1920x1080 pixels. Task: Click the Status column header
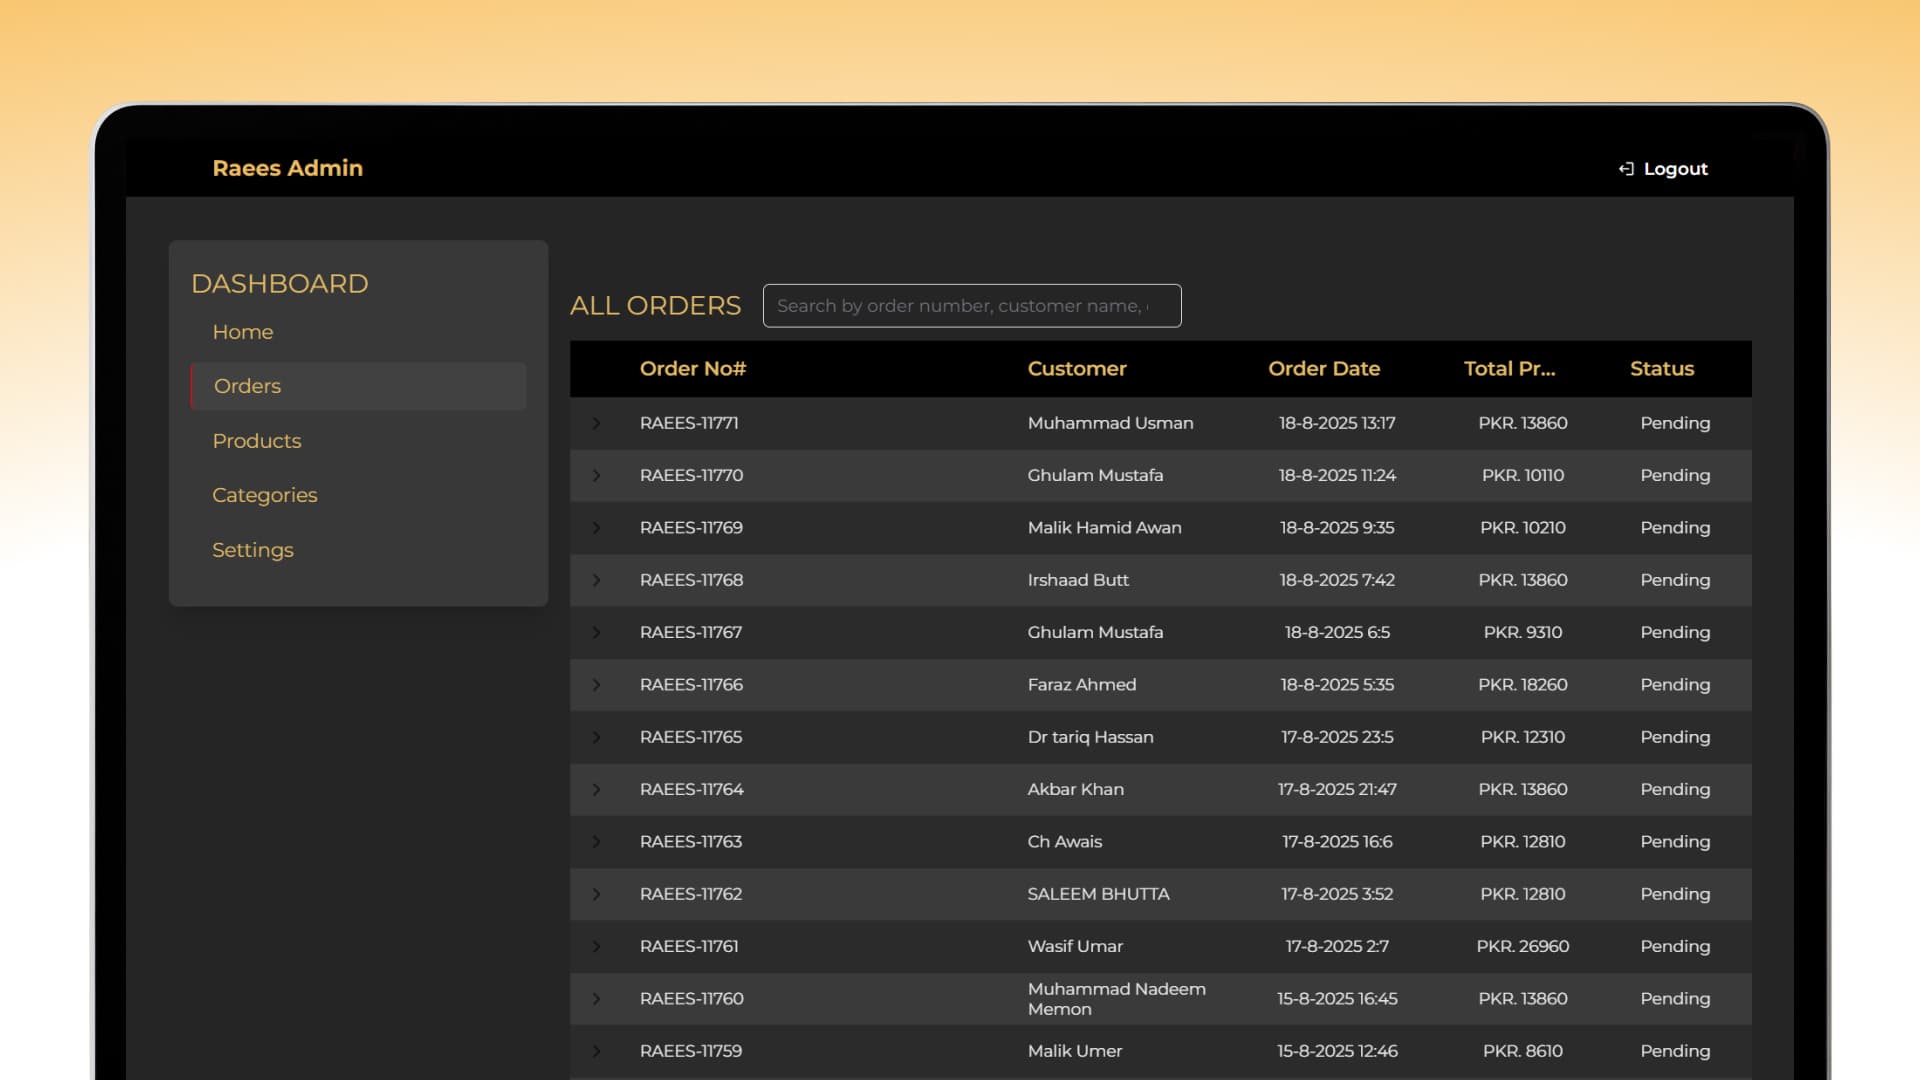click(x=1661, y=369)
